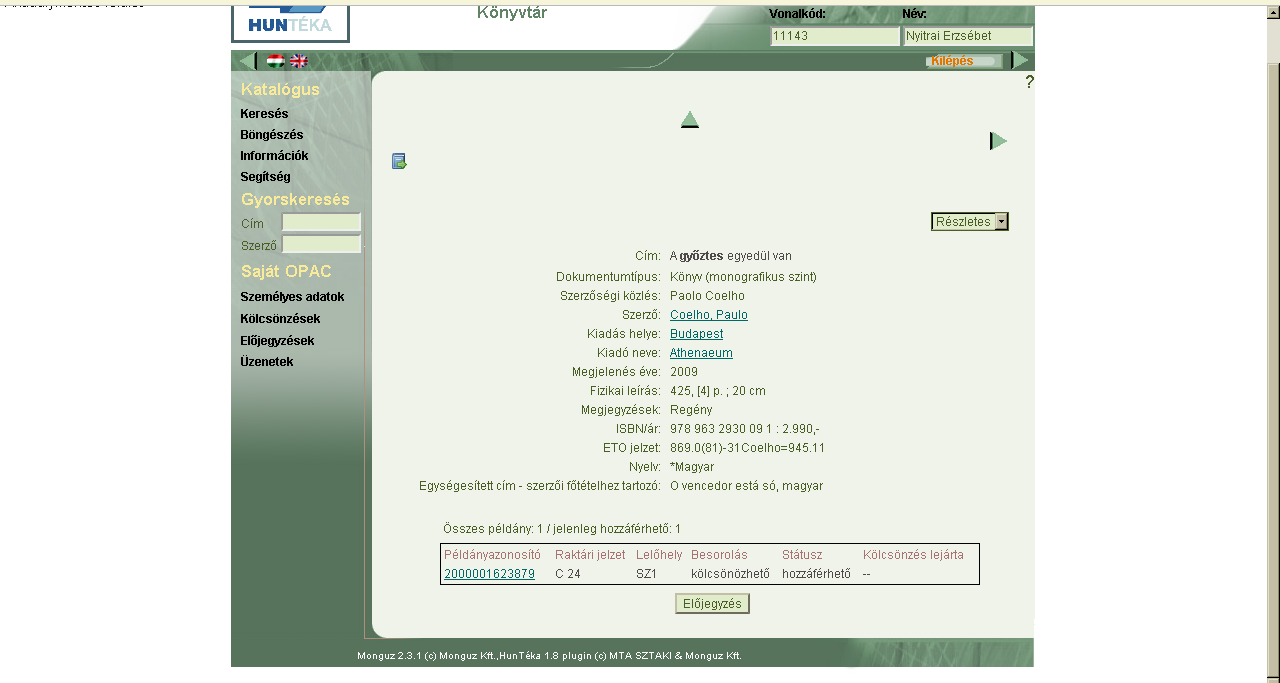Click the Státusz value hozzáférhető
The height and width of the screenshot is (683, 1280).
816,574
